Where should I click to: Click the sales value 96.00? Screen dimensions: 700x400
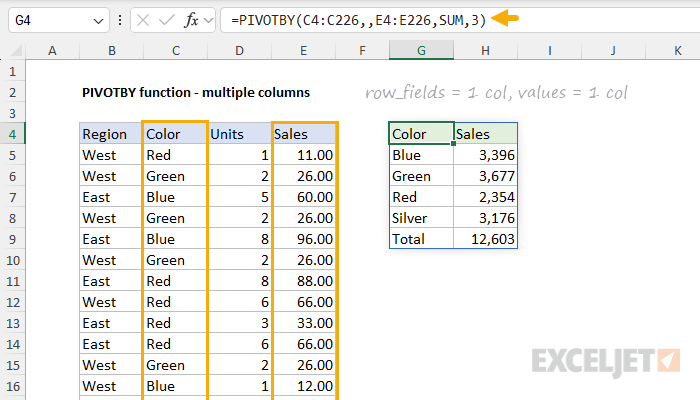pos(304,239)
